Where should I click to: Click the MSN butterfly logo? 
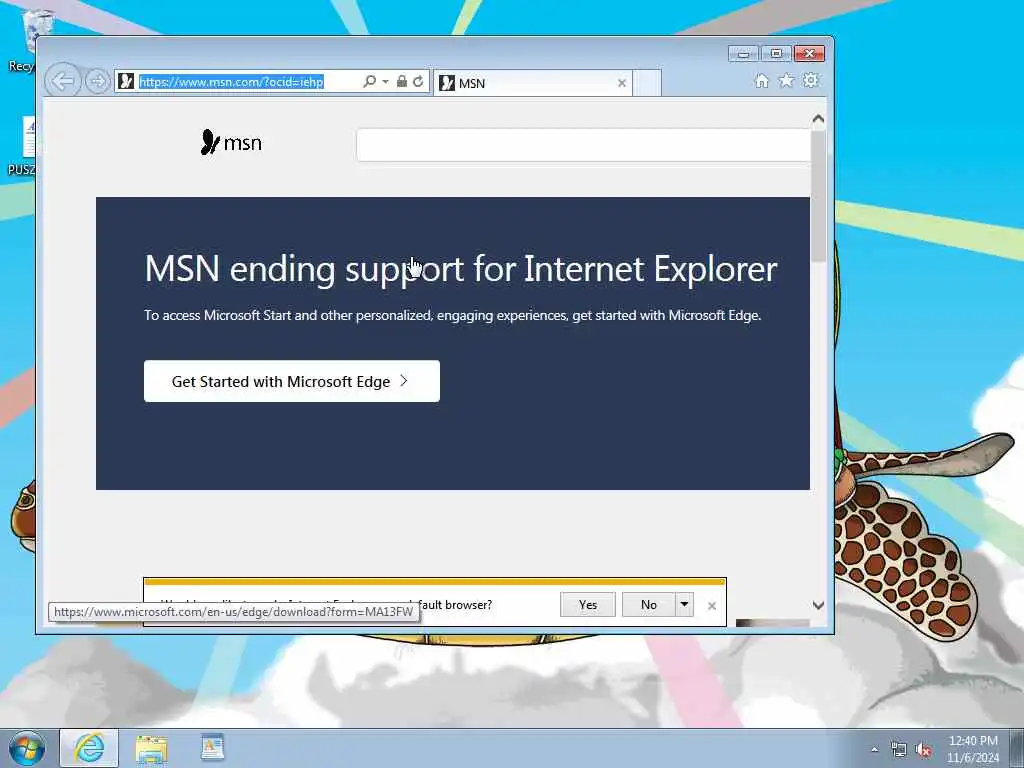click(x=231, y=142)
